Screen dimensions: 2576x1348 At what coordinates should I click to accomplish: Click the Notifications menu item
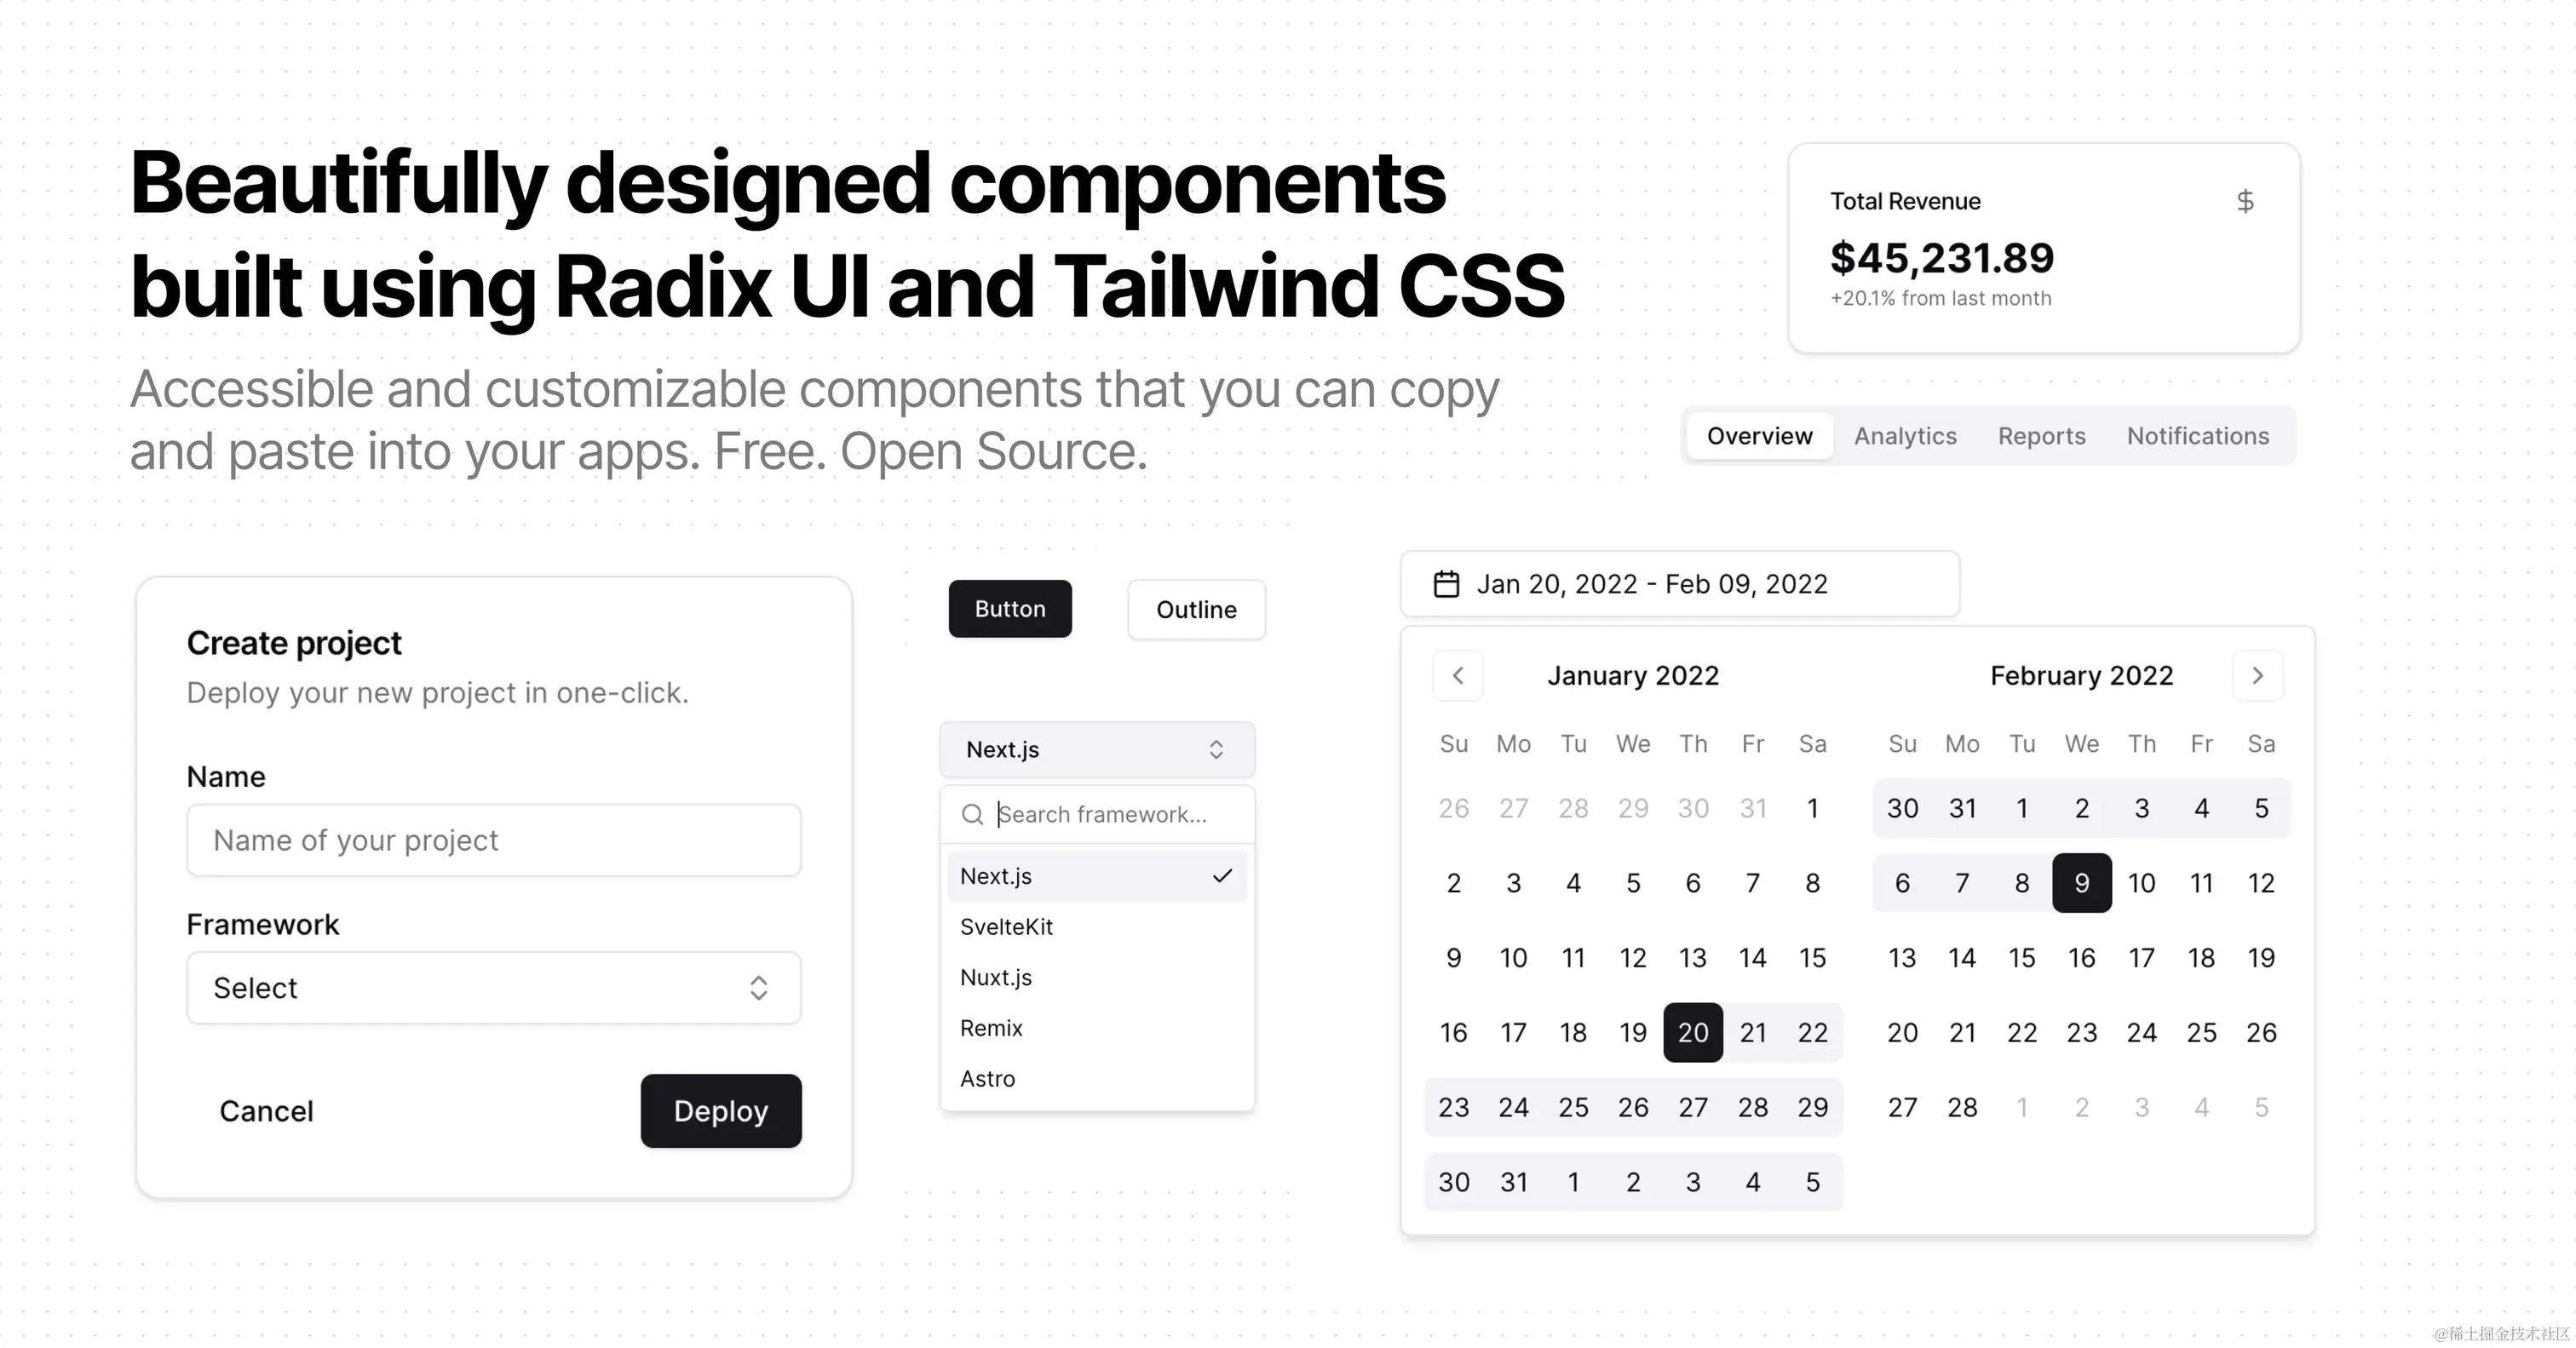click(x=2199, y=436)
